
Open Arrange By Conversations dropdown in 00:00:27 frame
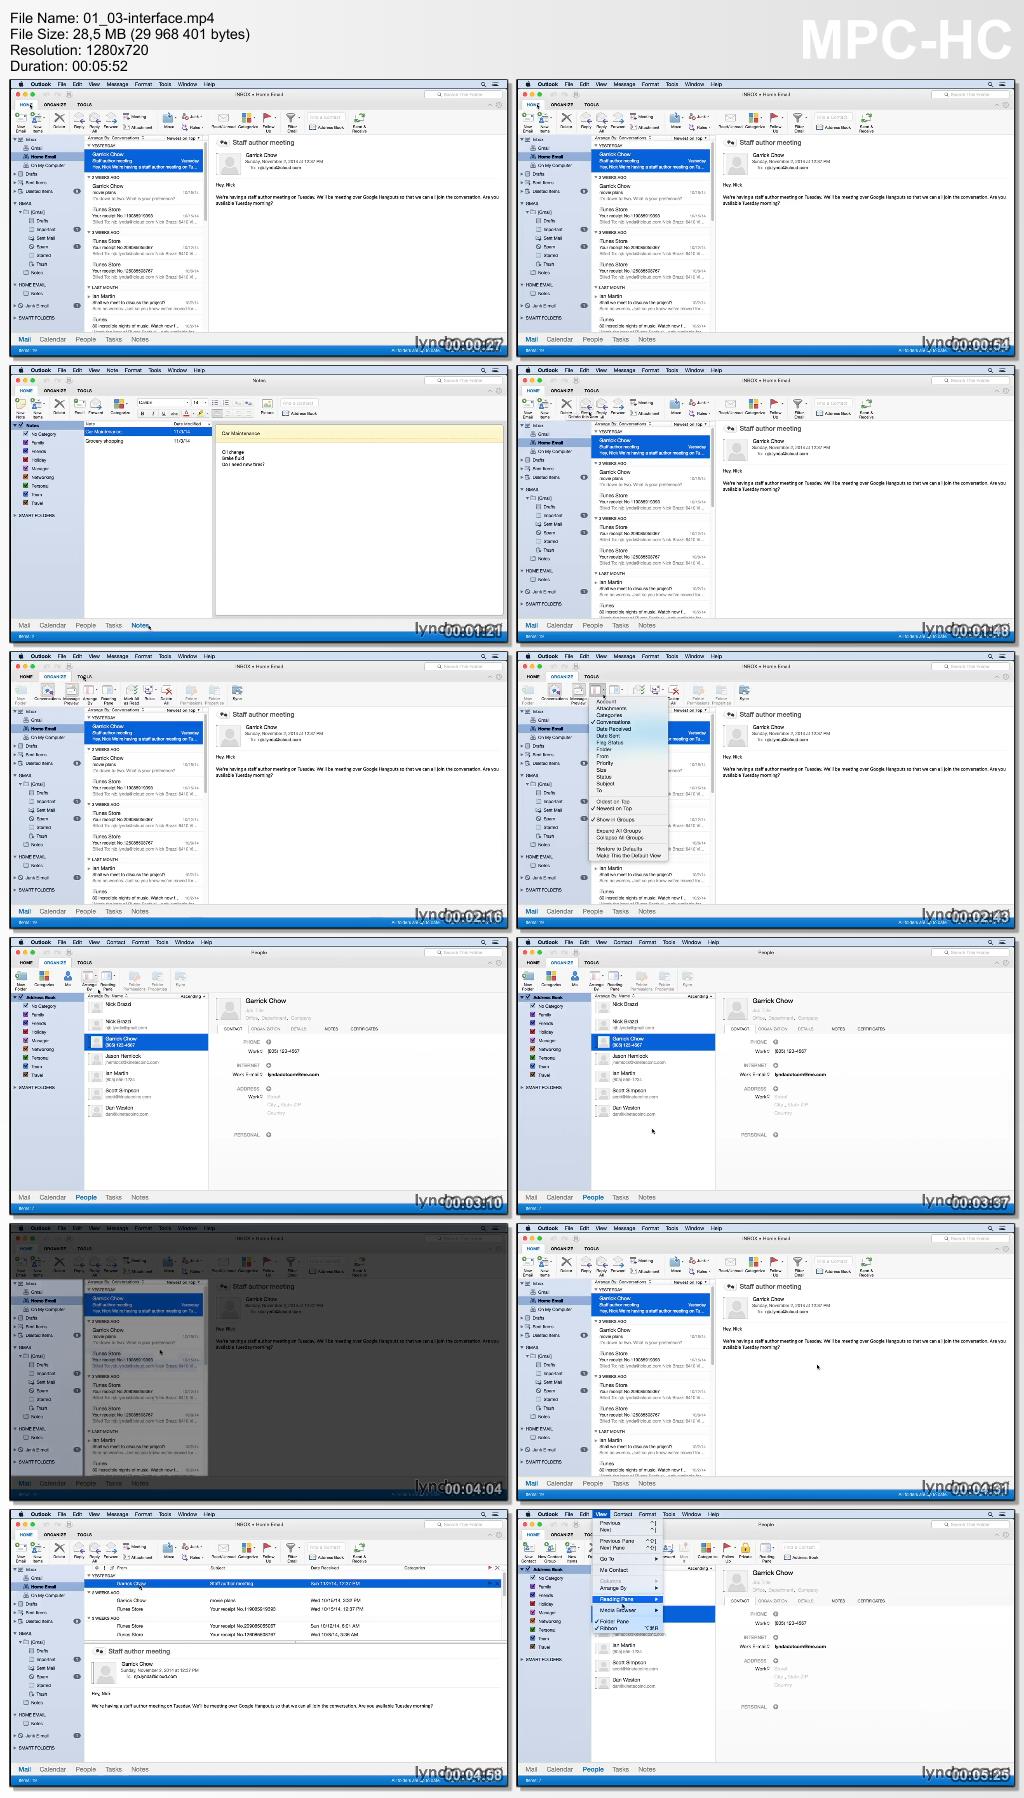click(x=118, y=138)
